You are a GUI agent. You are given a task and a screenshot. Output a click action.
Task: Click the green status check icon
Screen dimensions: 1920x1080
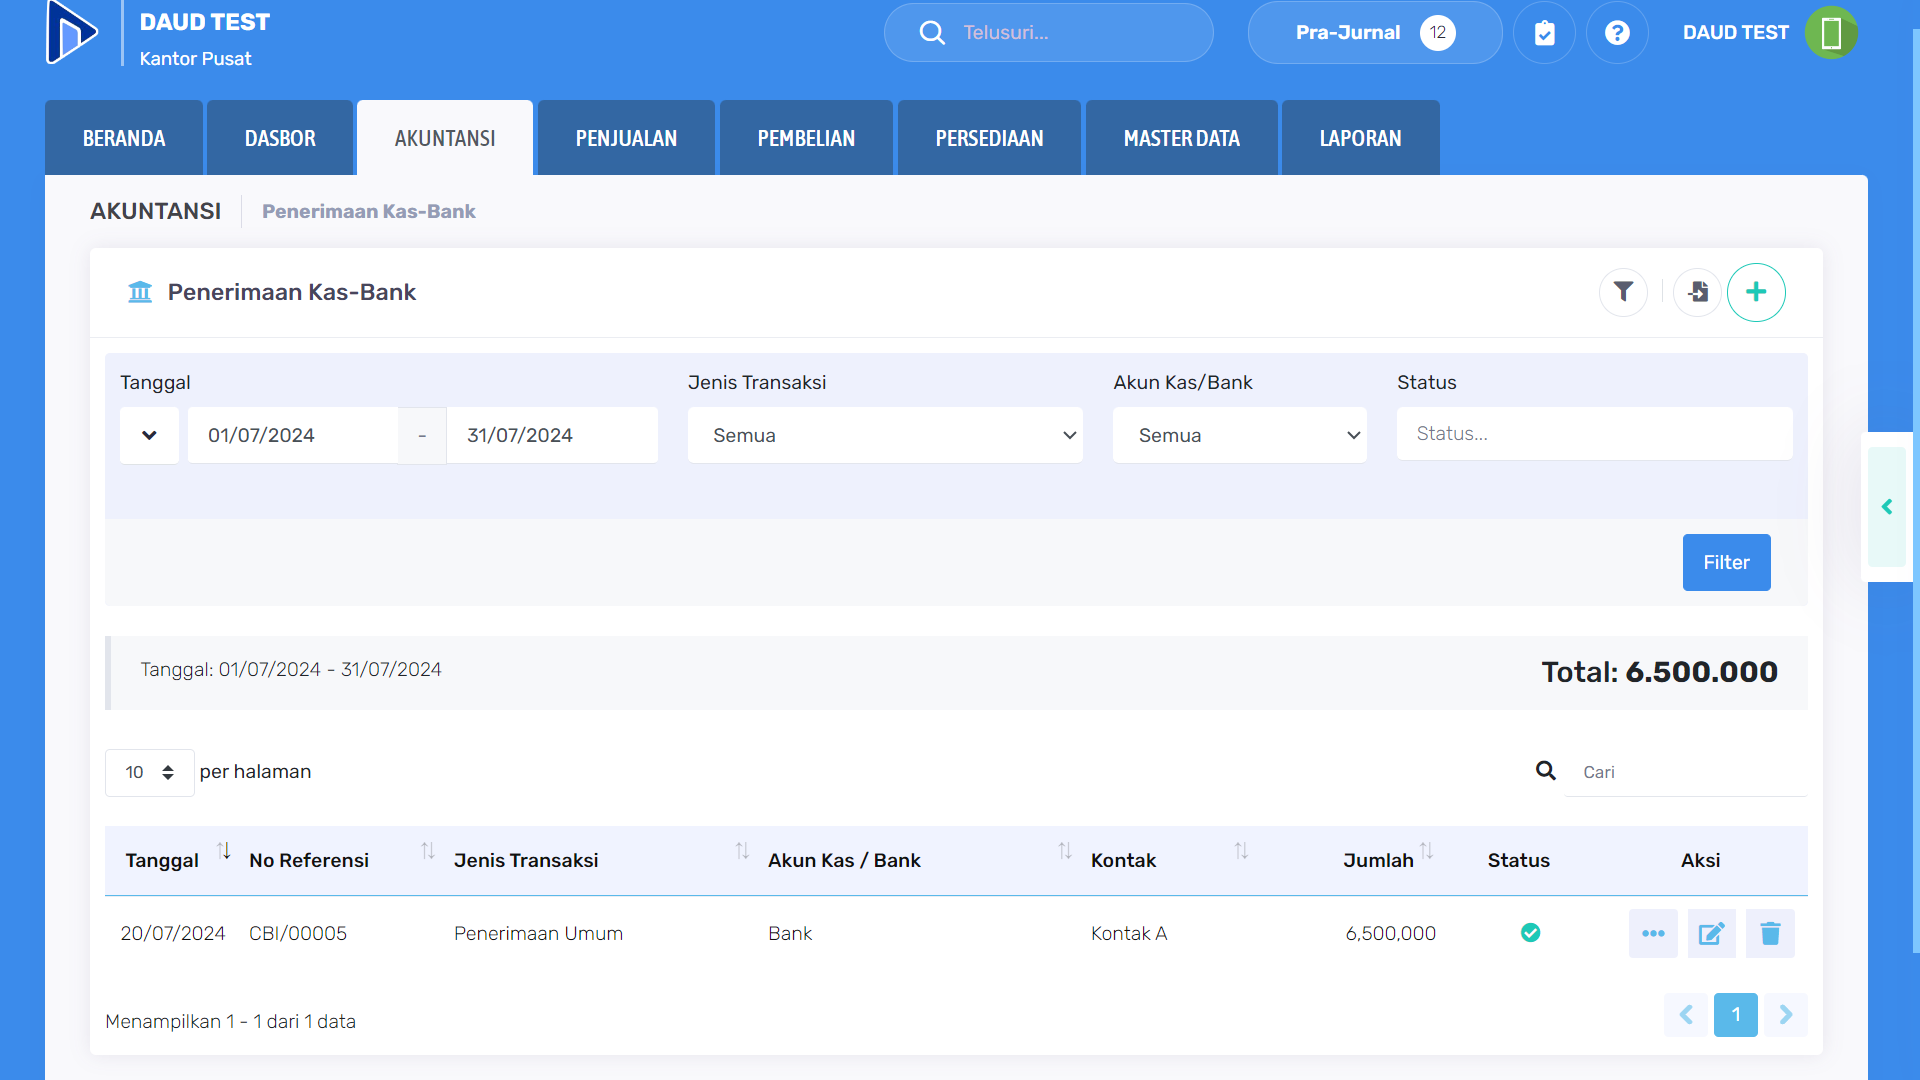[1530, 933]
